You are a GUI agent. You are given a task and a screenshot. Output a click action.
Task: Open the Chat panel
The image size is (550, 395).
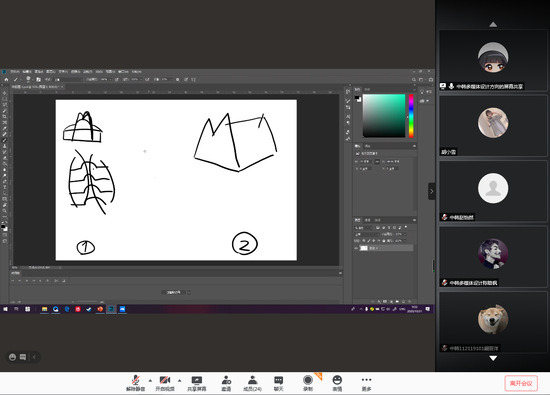[279, 383]
